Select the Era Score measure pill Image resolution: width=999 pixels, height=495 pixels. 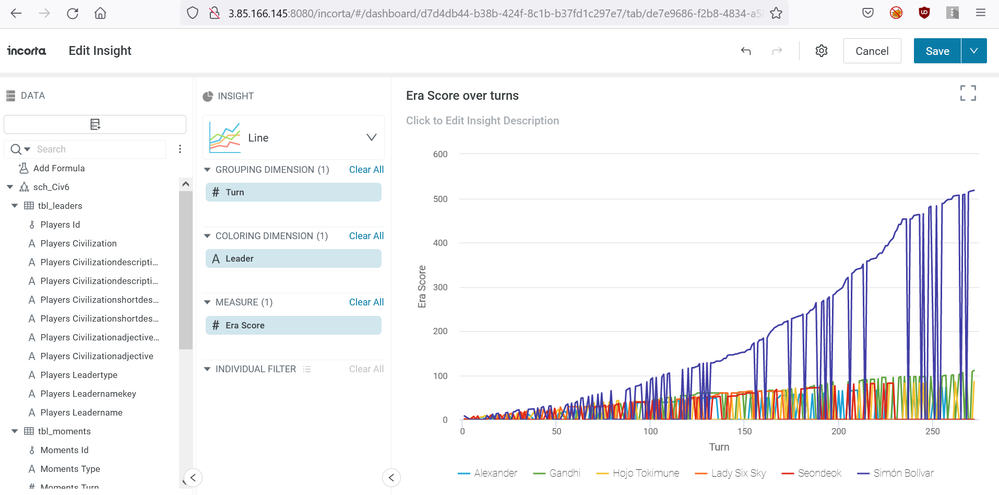(293, 325)
